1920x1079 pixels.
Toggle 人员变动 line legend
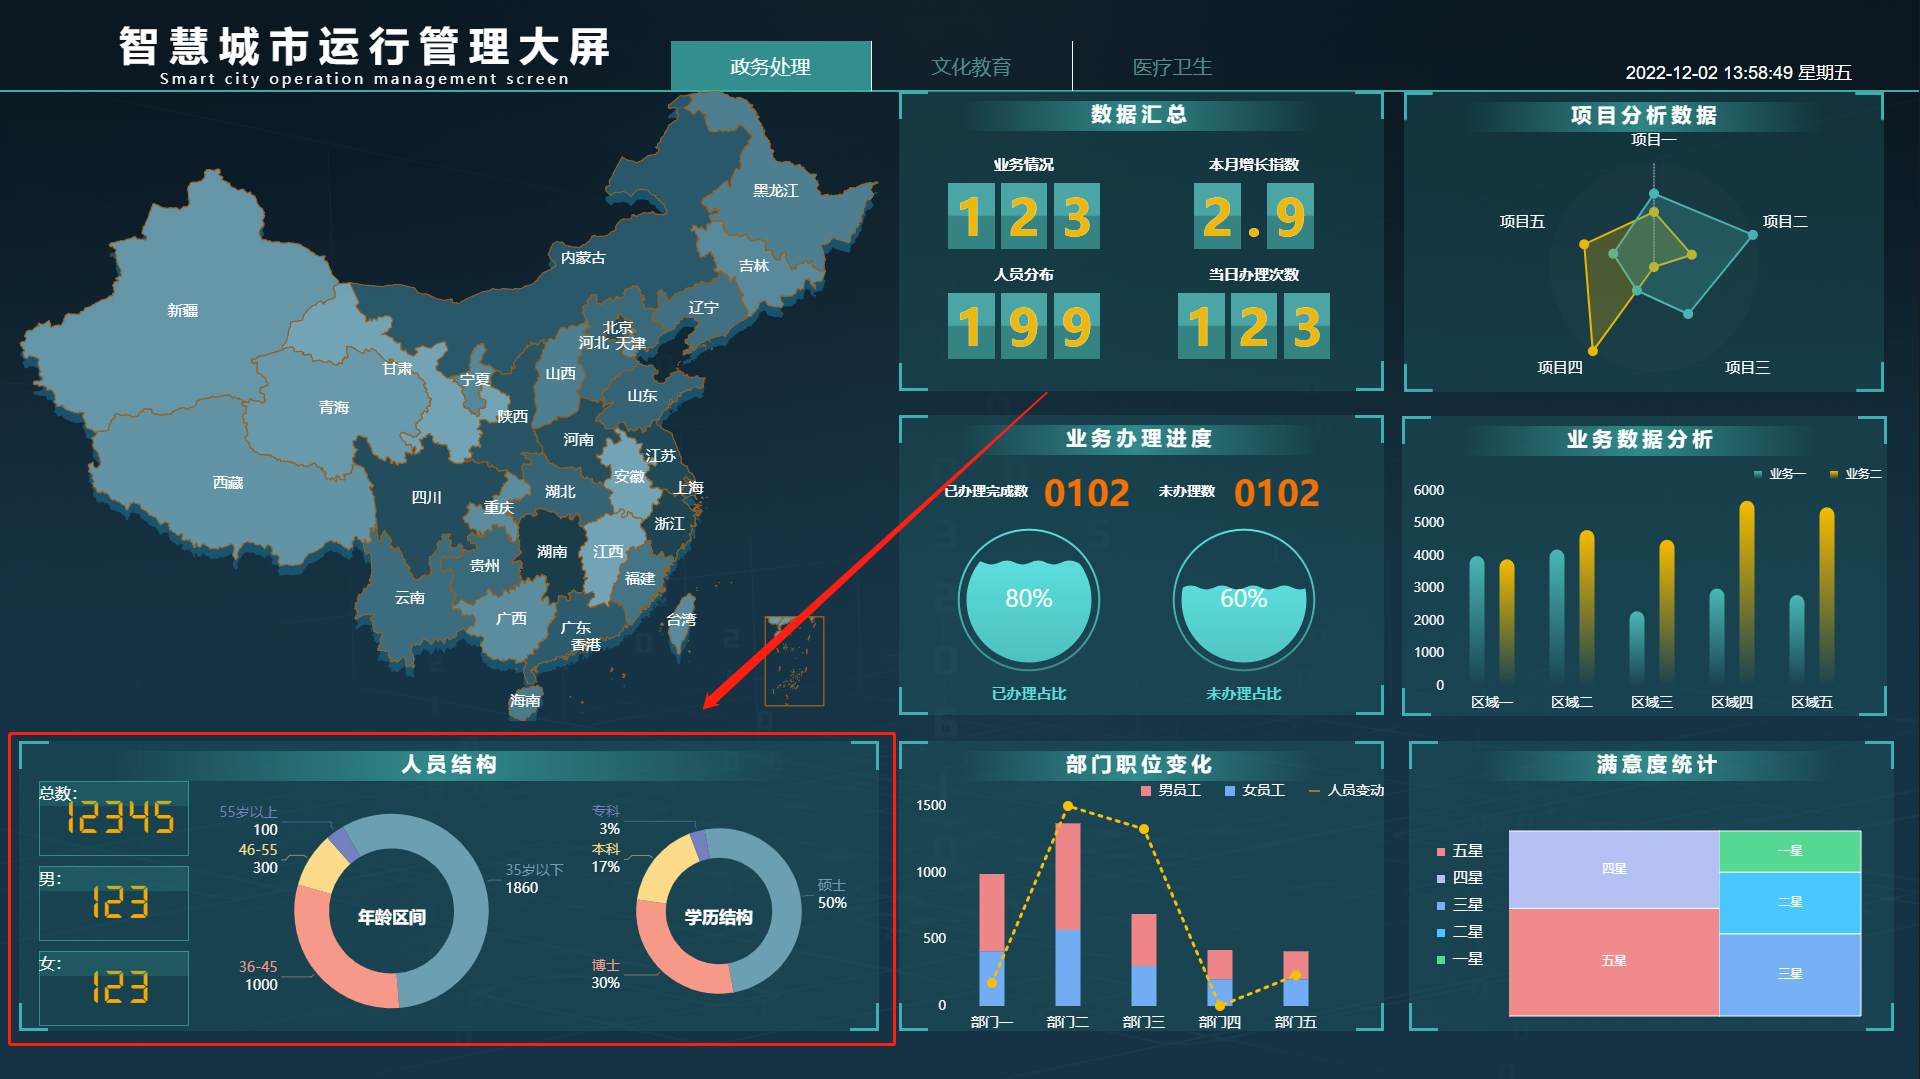click(1347, 790)
